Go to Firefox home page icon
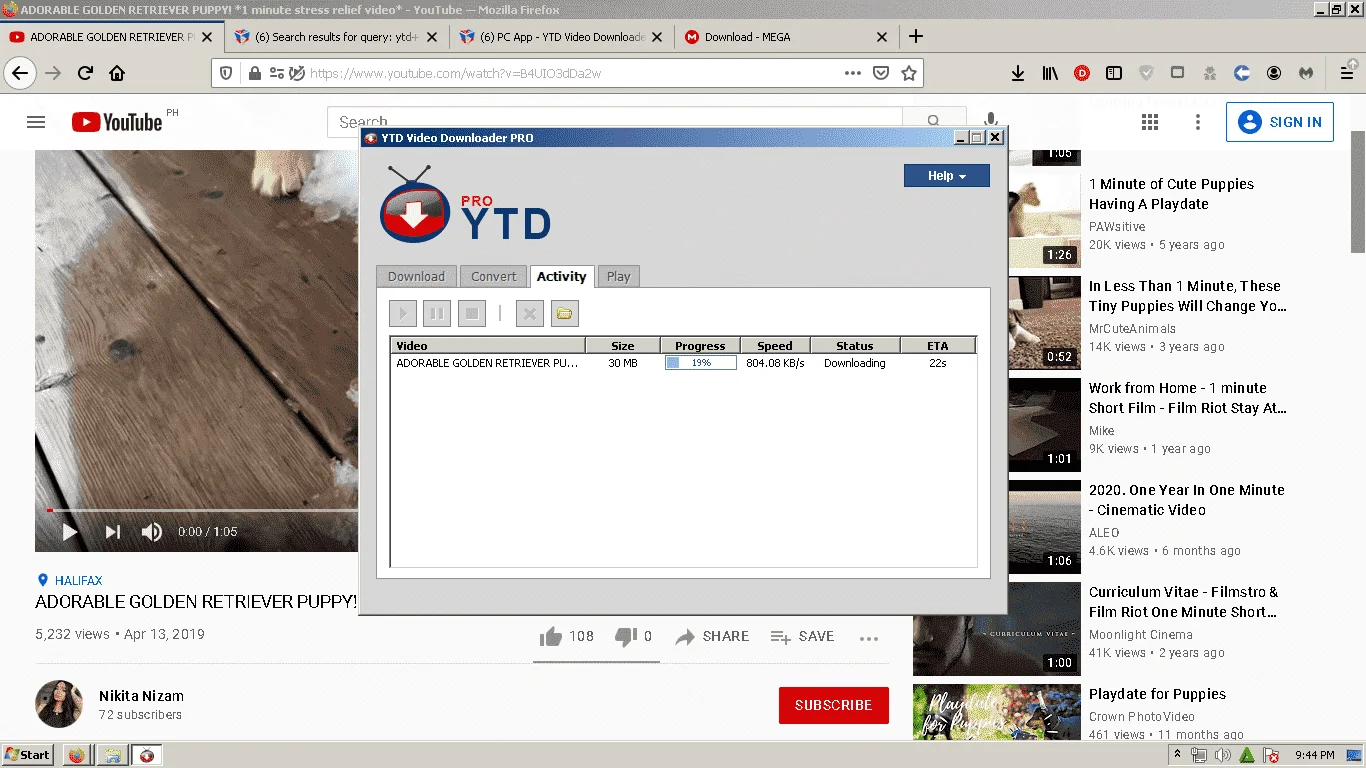 (117, 73)
